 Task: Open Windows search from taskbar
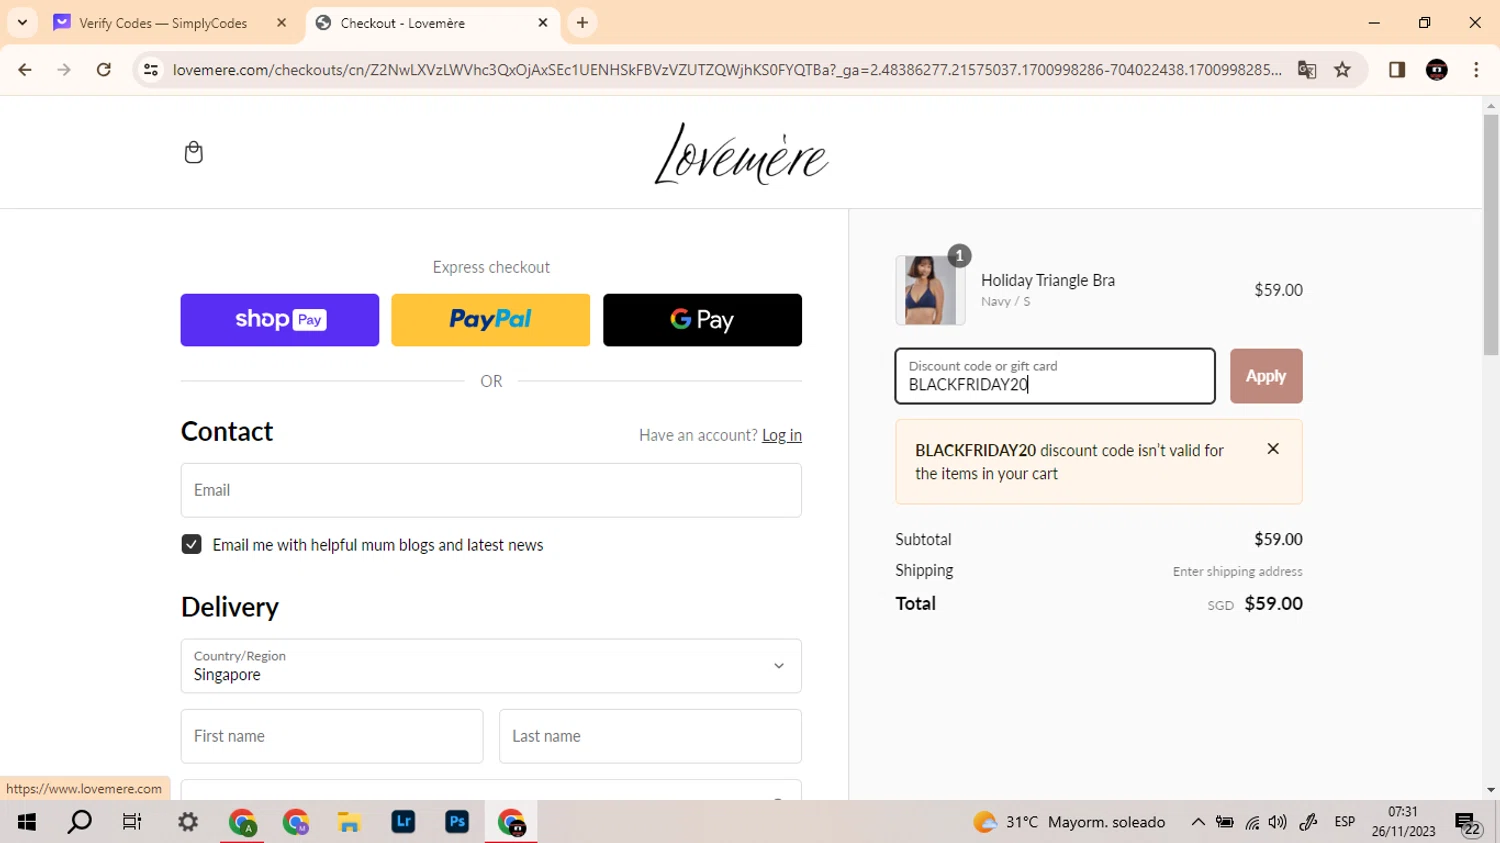(x=79, y=822)
